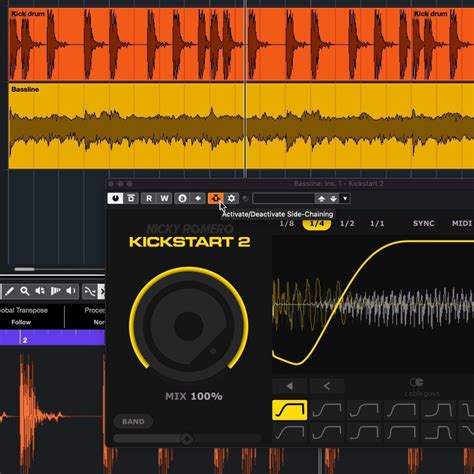Select the second-row fifth curve preset
The image size is (474, 474).
(x=438, y=432)
